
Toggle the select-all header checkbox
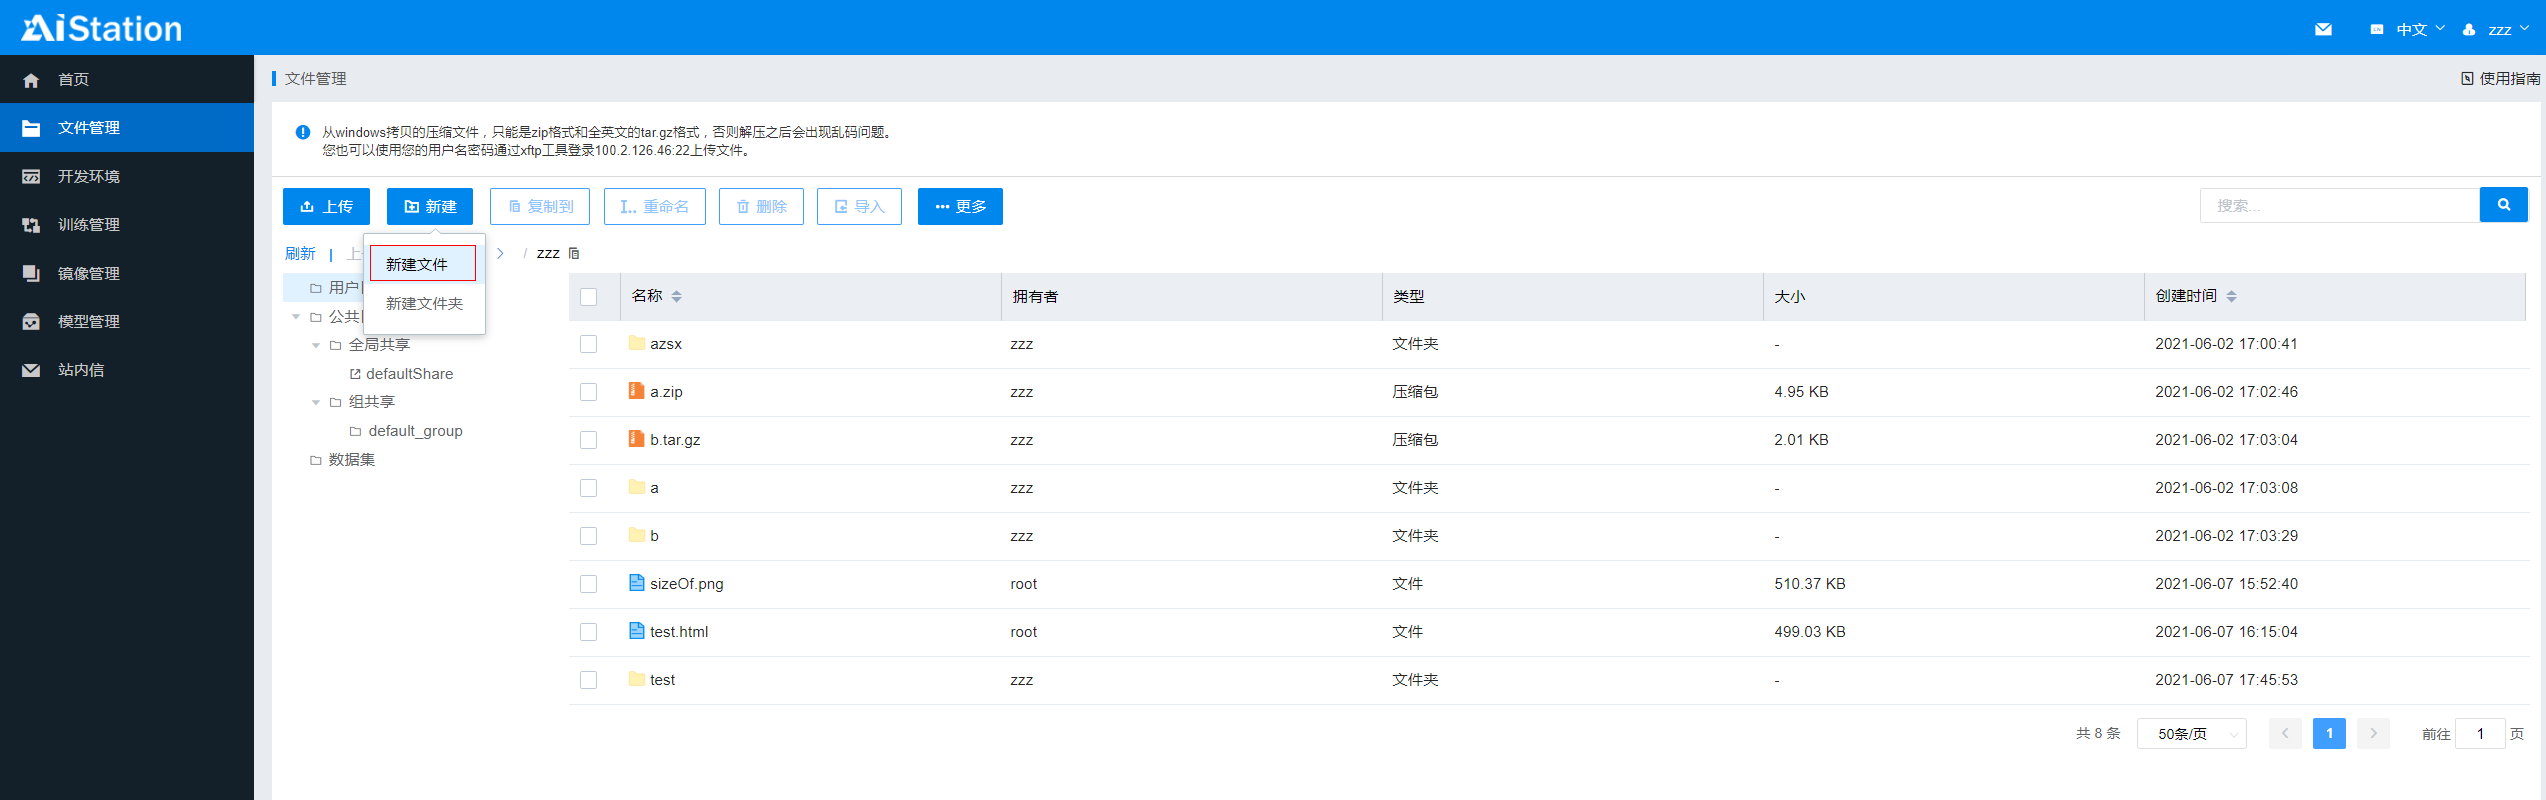coord(588,297)
